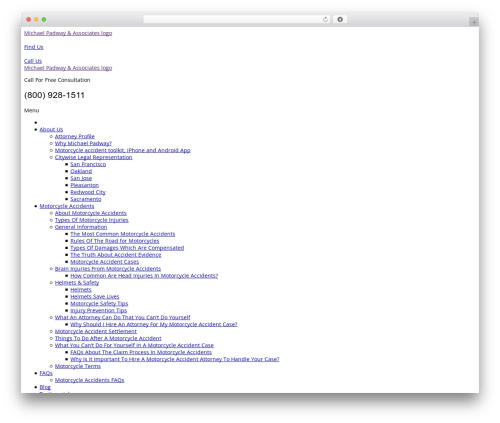Open the FAQs menu link
This screenshot has height=423, width=500.
pos(46,374)
